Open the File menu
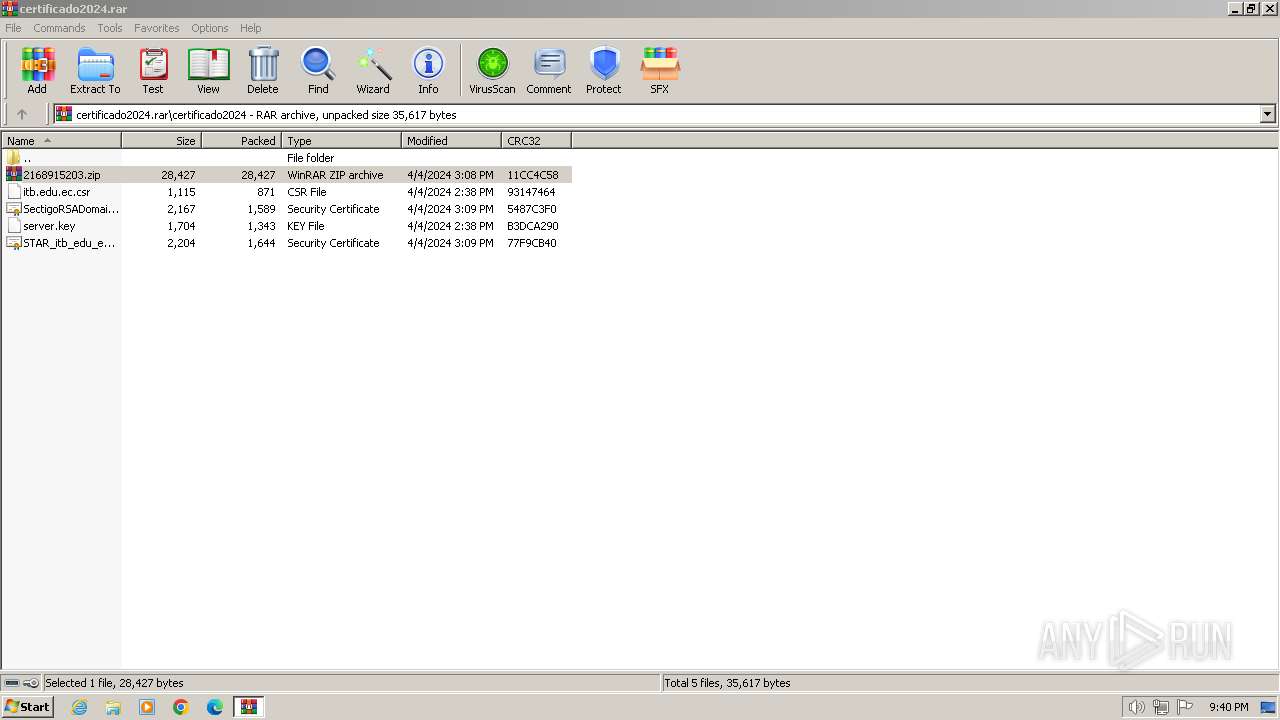This screenshot has width=1280, height=720. click(13, 28)
